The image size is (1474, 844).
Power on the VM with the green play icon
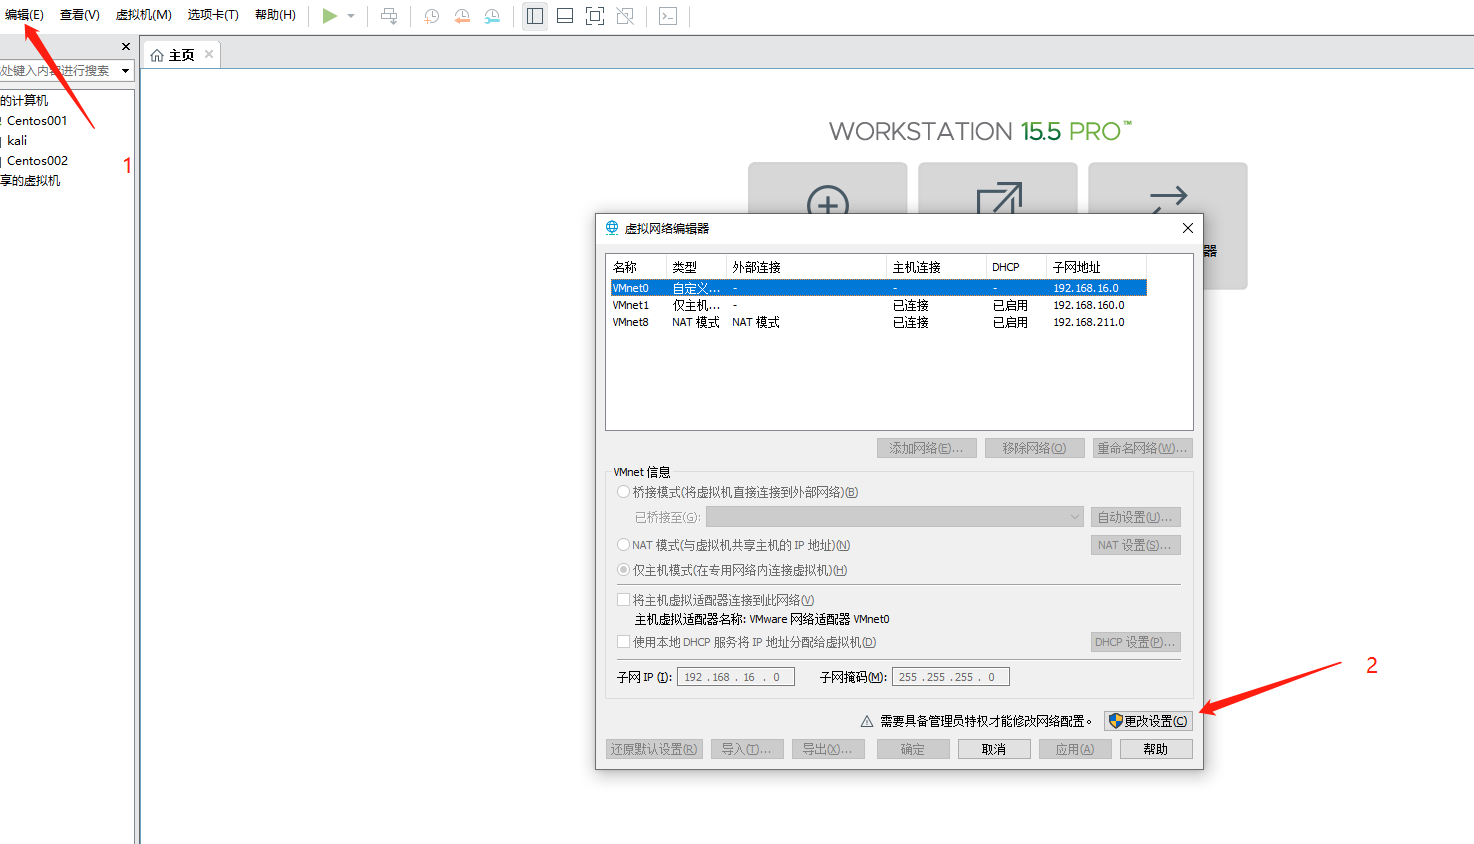point(329,16)
